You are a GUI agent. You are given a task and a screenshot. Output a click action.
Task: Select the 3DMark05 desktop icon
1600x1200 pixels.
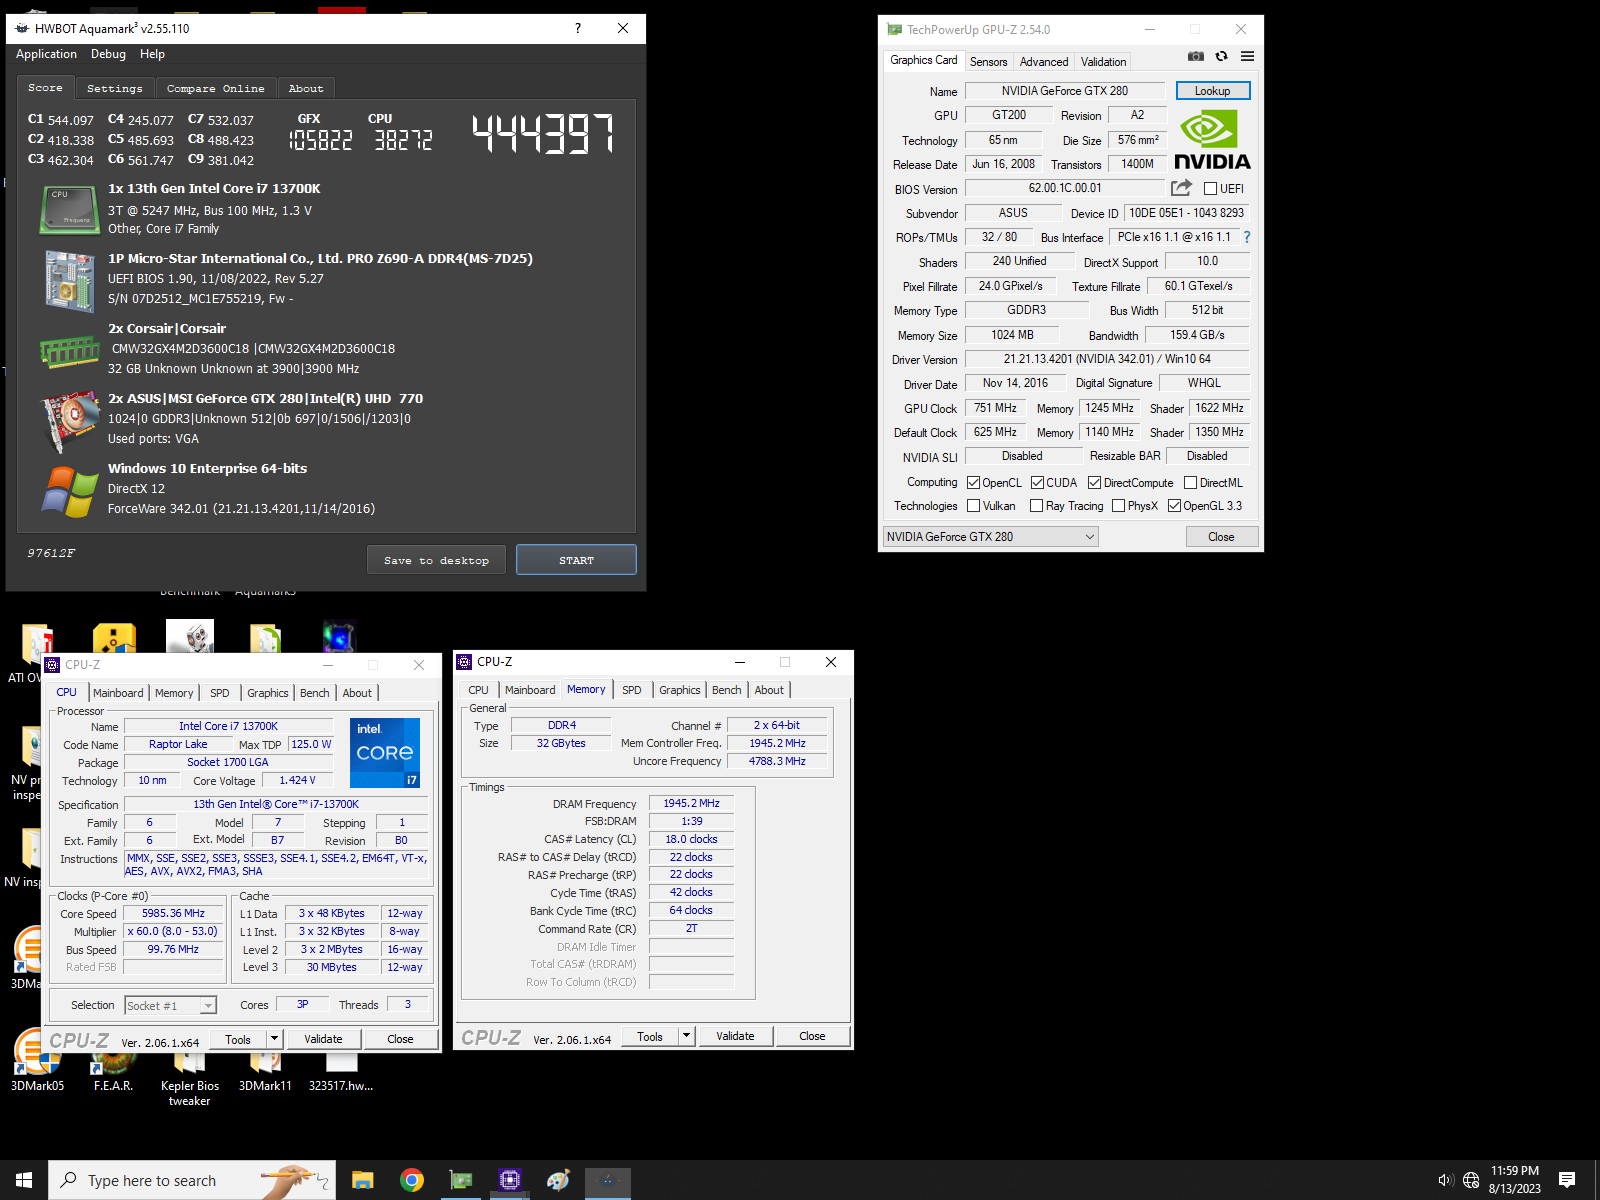click(37, 1060)
